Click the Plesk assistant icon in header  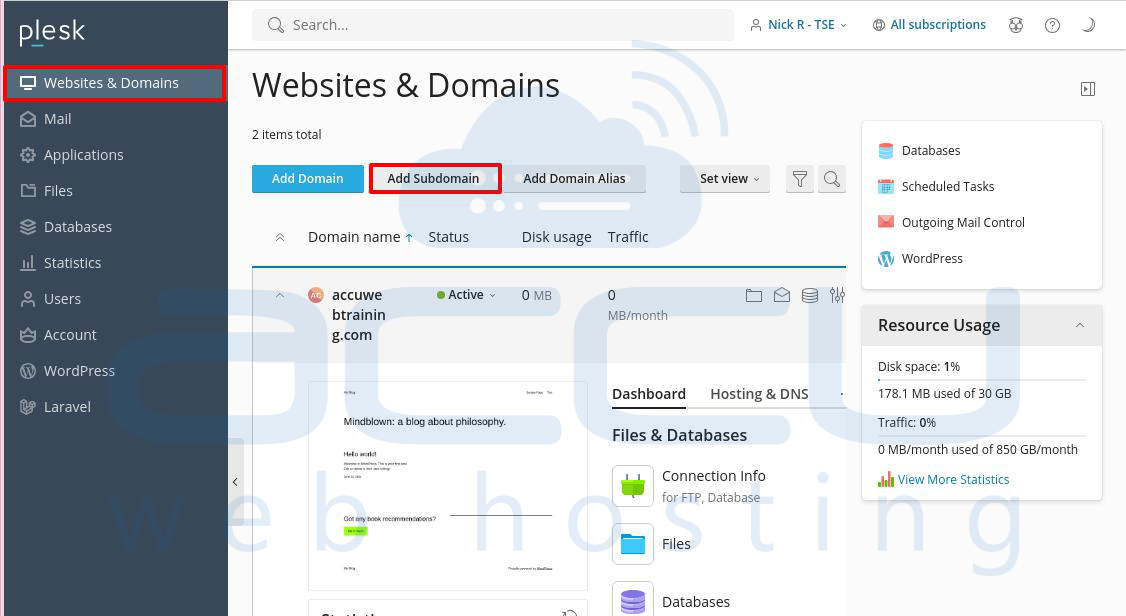(1015, 25)
